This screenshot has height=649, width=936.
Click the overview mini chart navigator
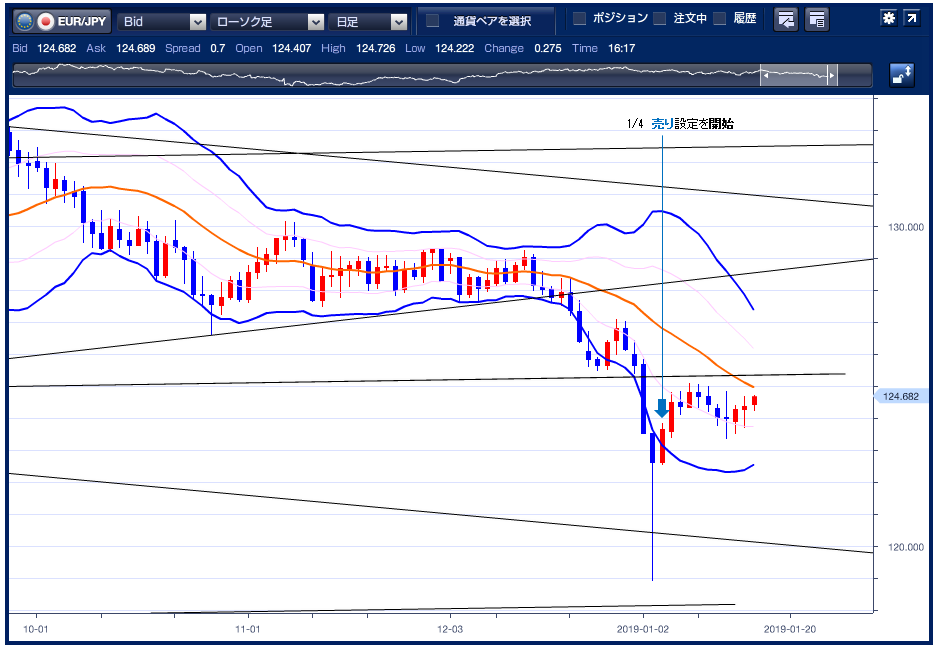point(442,76)
